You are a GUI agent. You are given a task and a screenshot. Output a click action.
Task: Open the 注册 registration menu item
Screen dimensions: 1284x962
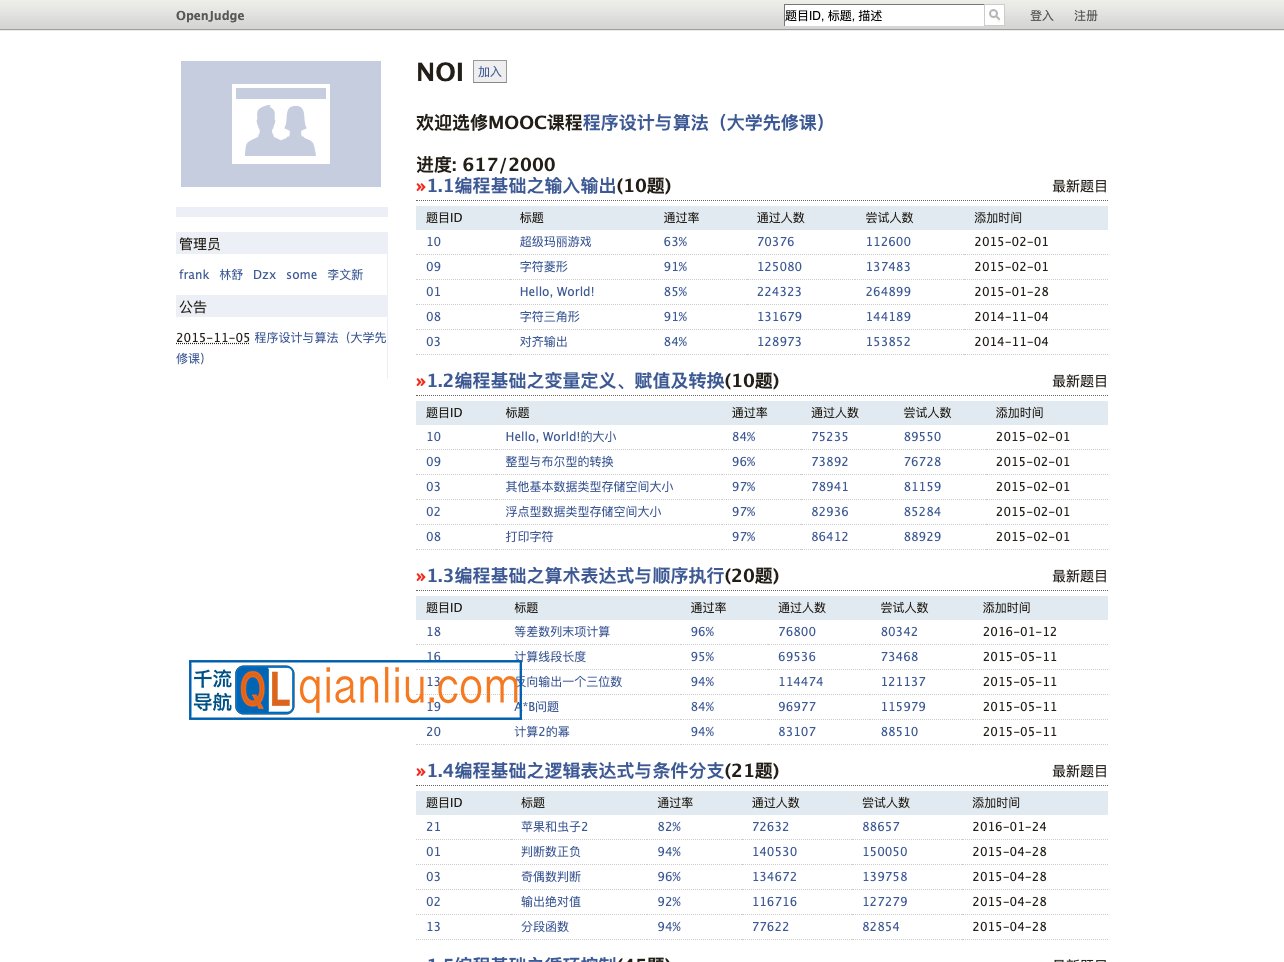tap(1086, 15)
